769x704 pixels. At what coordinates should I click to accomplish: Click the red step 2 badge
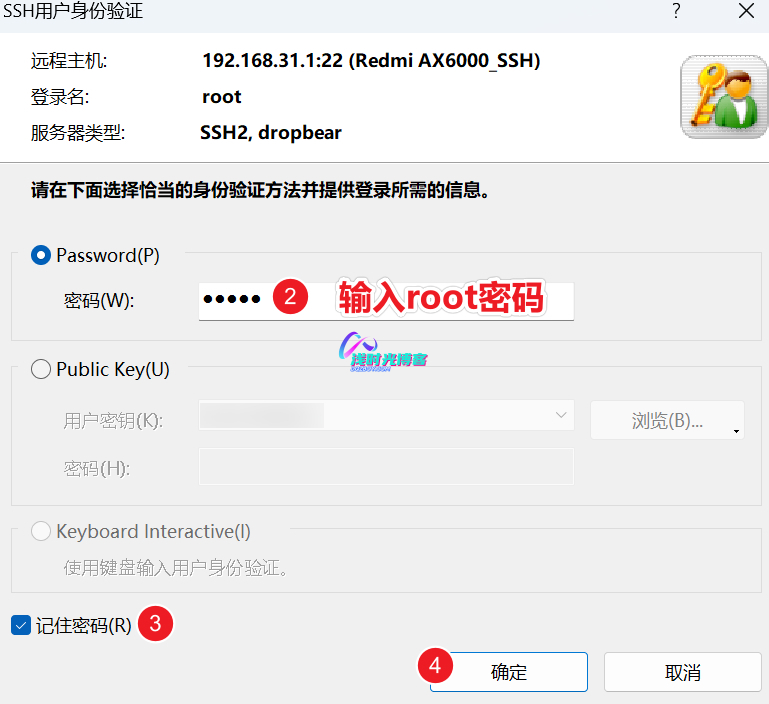[290, 297]
